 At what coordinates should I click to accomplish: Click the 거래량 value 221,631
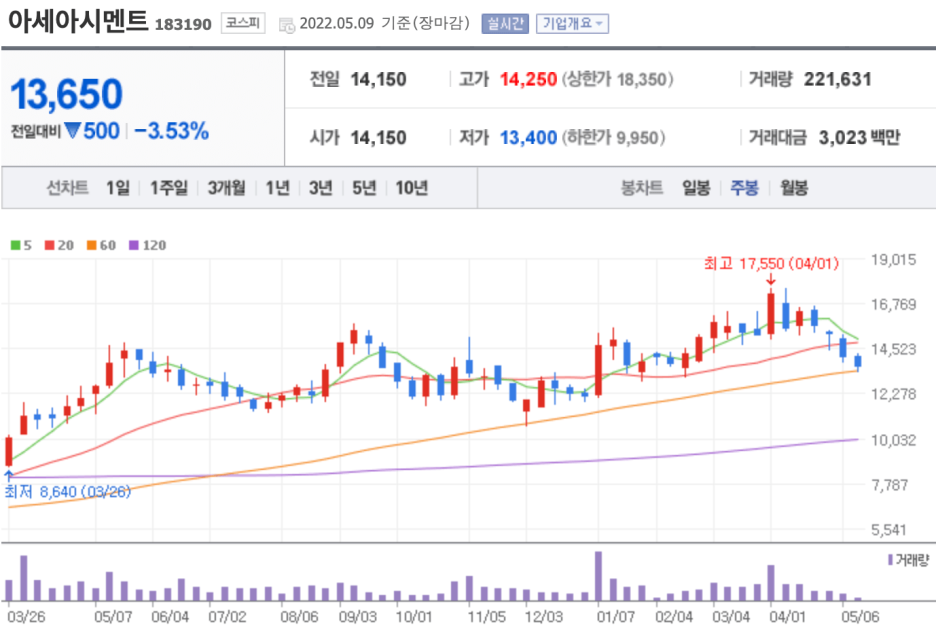pyautogui.click(x=838, y=79)
